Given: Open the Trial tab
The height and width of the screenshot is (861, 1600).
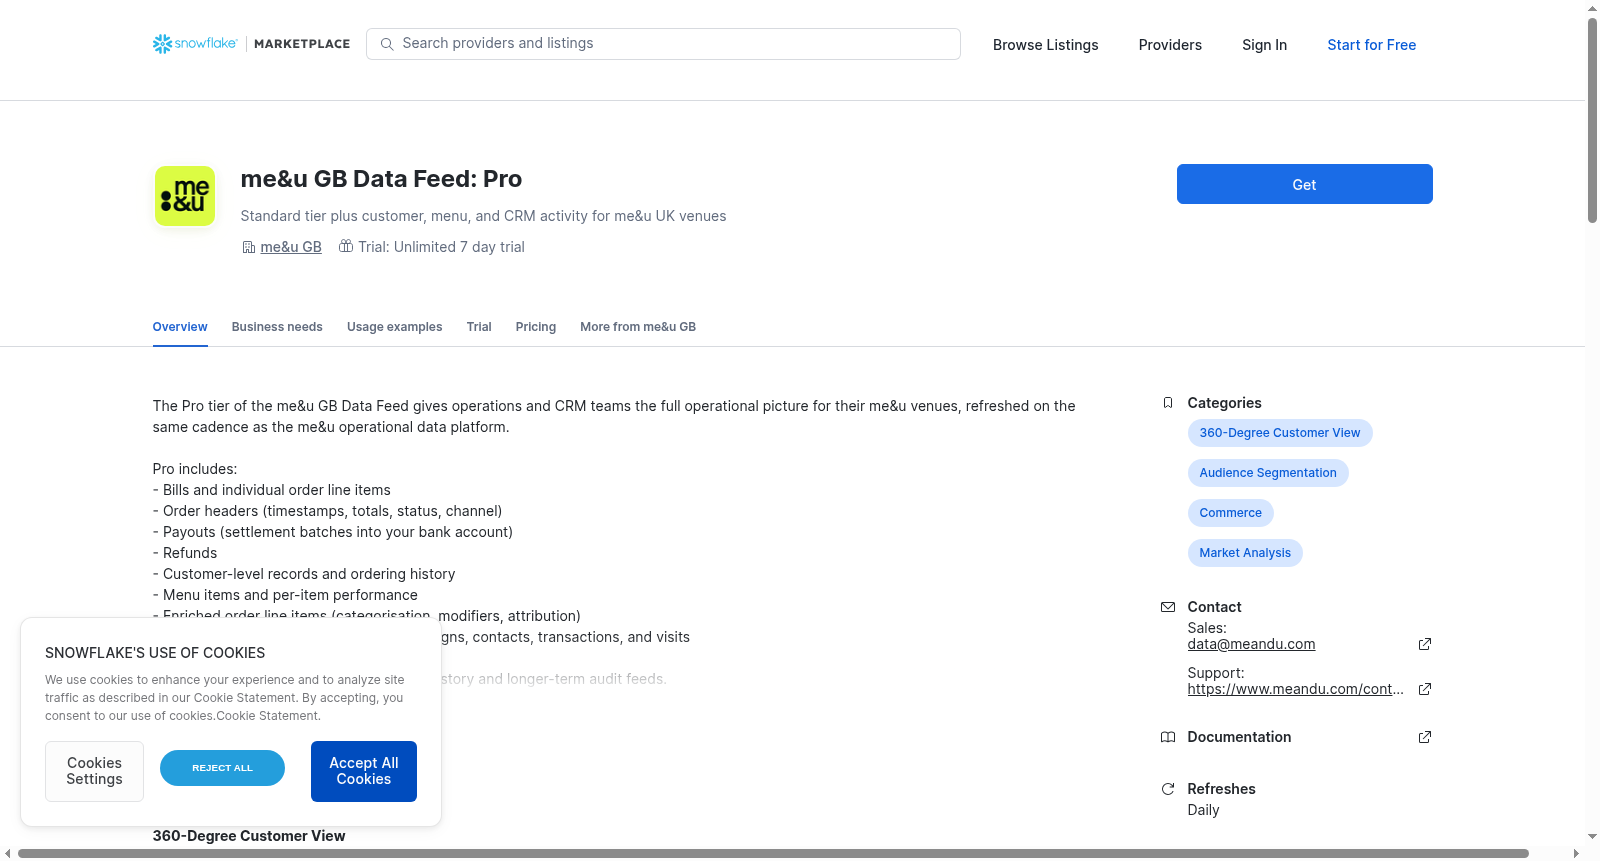Looking at the screenshot, I should [479, 327].
